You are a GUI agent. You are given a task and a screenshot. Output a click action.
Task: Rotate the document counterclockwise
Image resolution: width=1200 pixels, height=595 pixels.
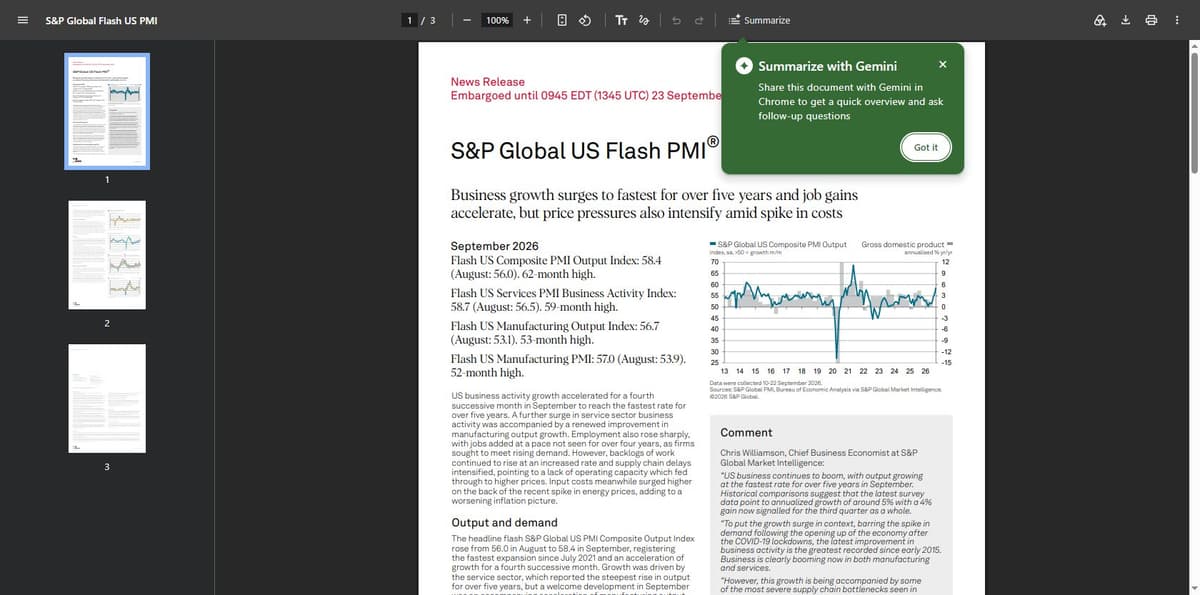587,20
